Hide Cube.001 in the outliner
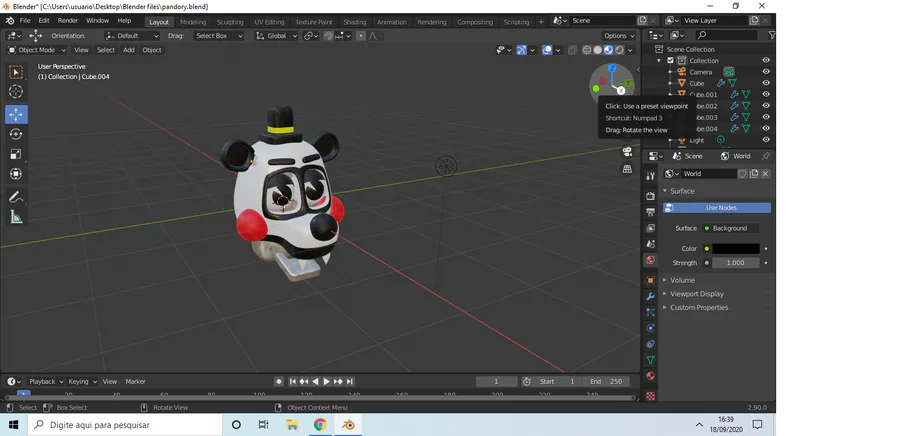Image resolution: width=900 pixels, height=436 pixels. [766, 94]
